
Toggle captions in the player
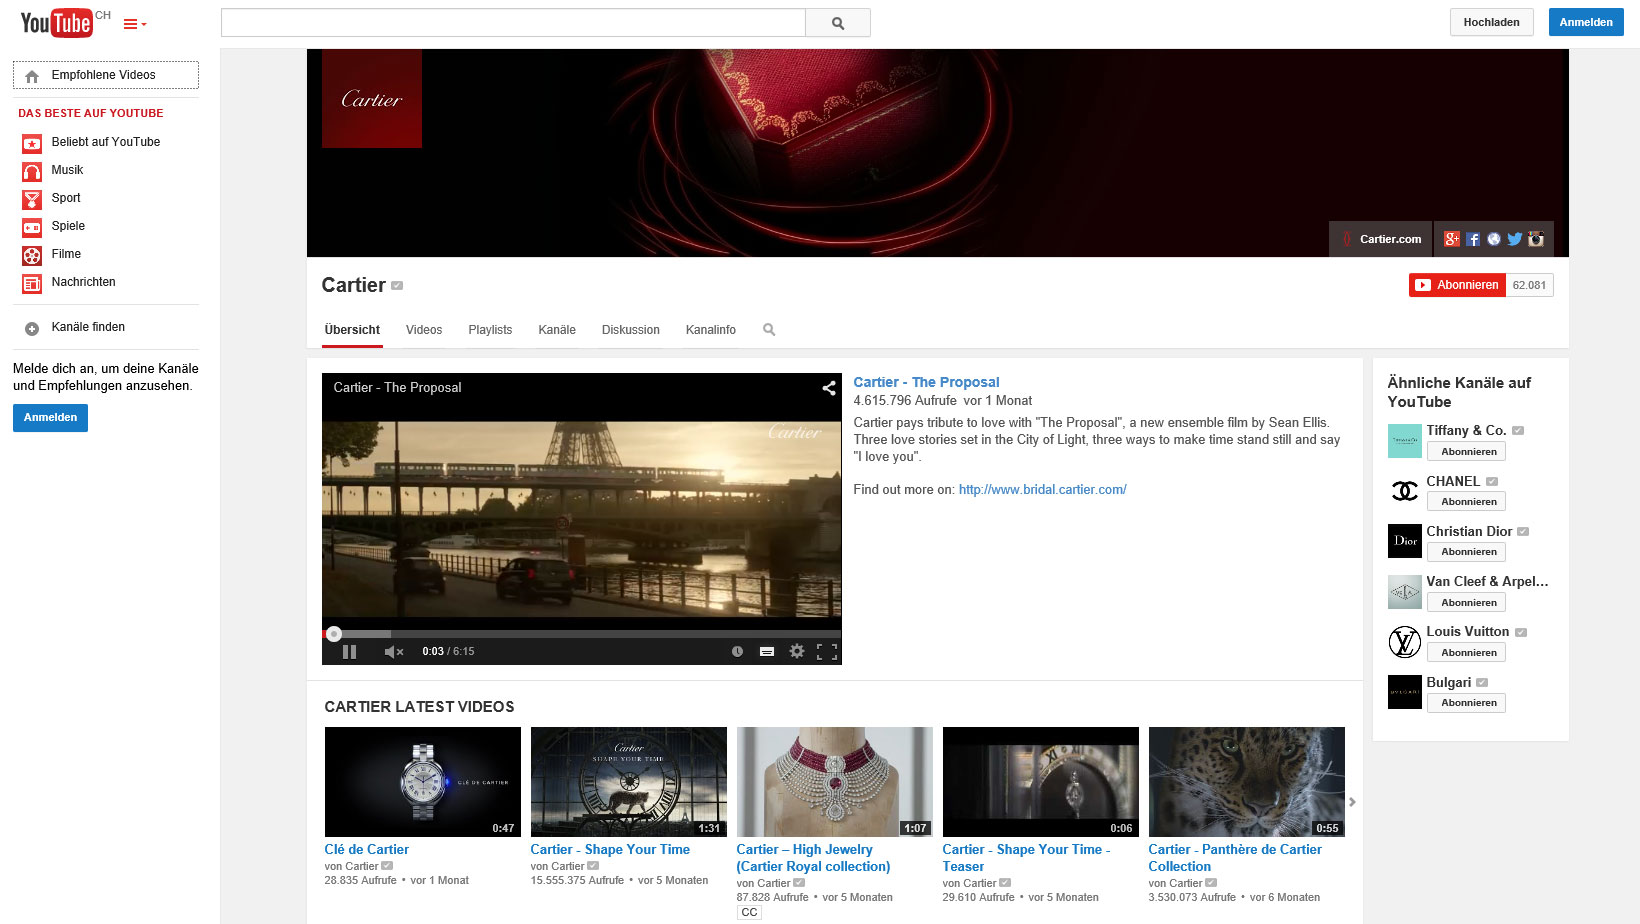767,652
